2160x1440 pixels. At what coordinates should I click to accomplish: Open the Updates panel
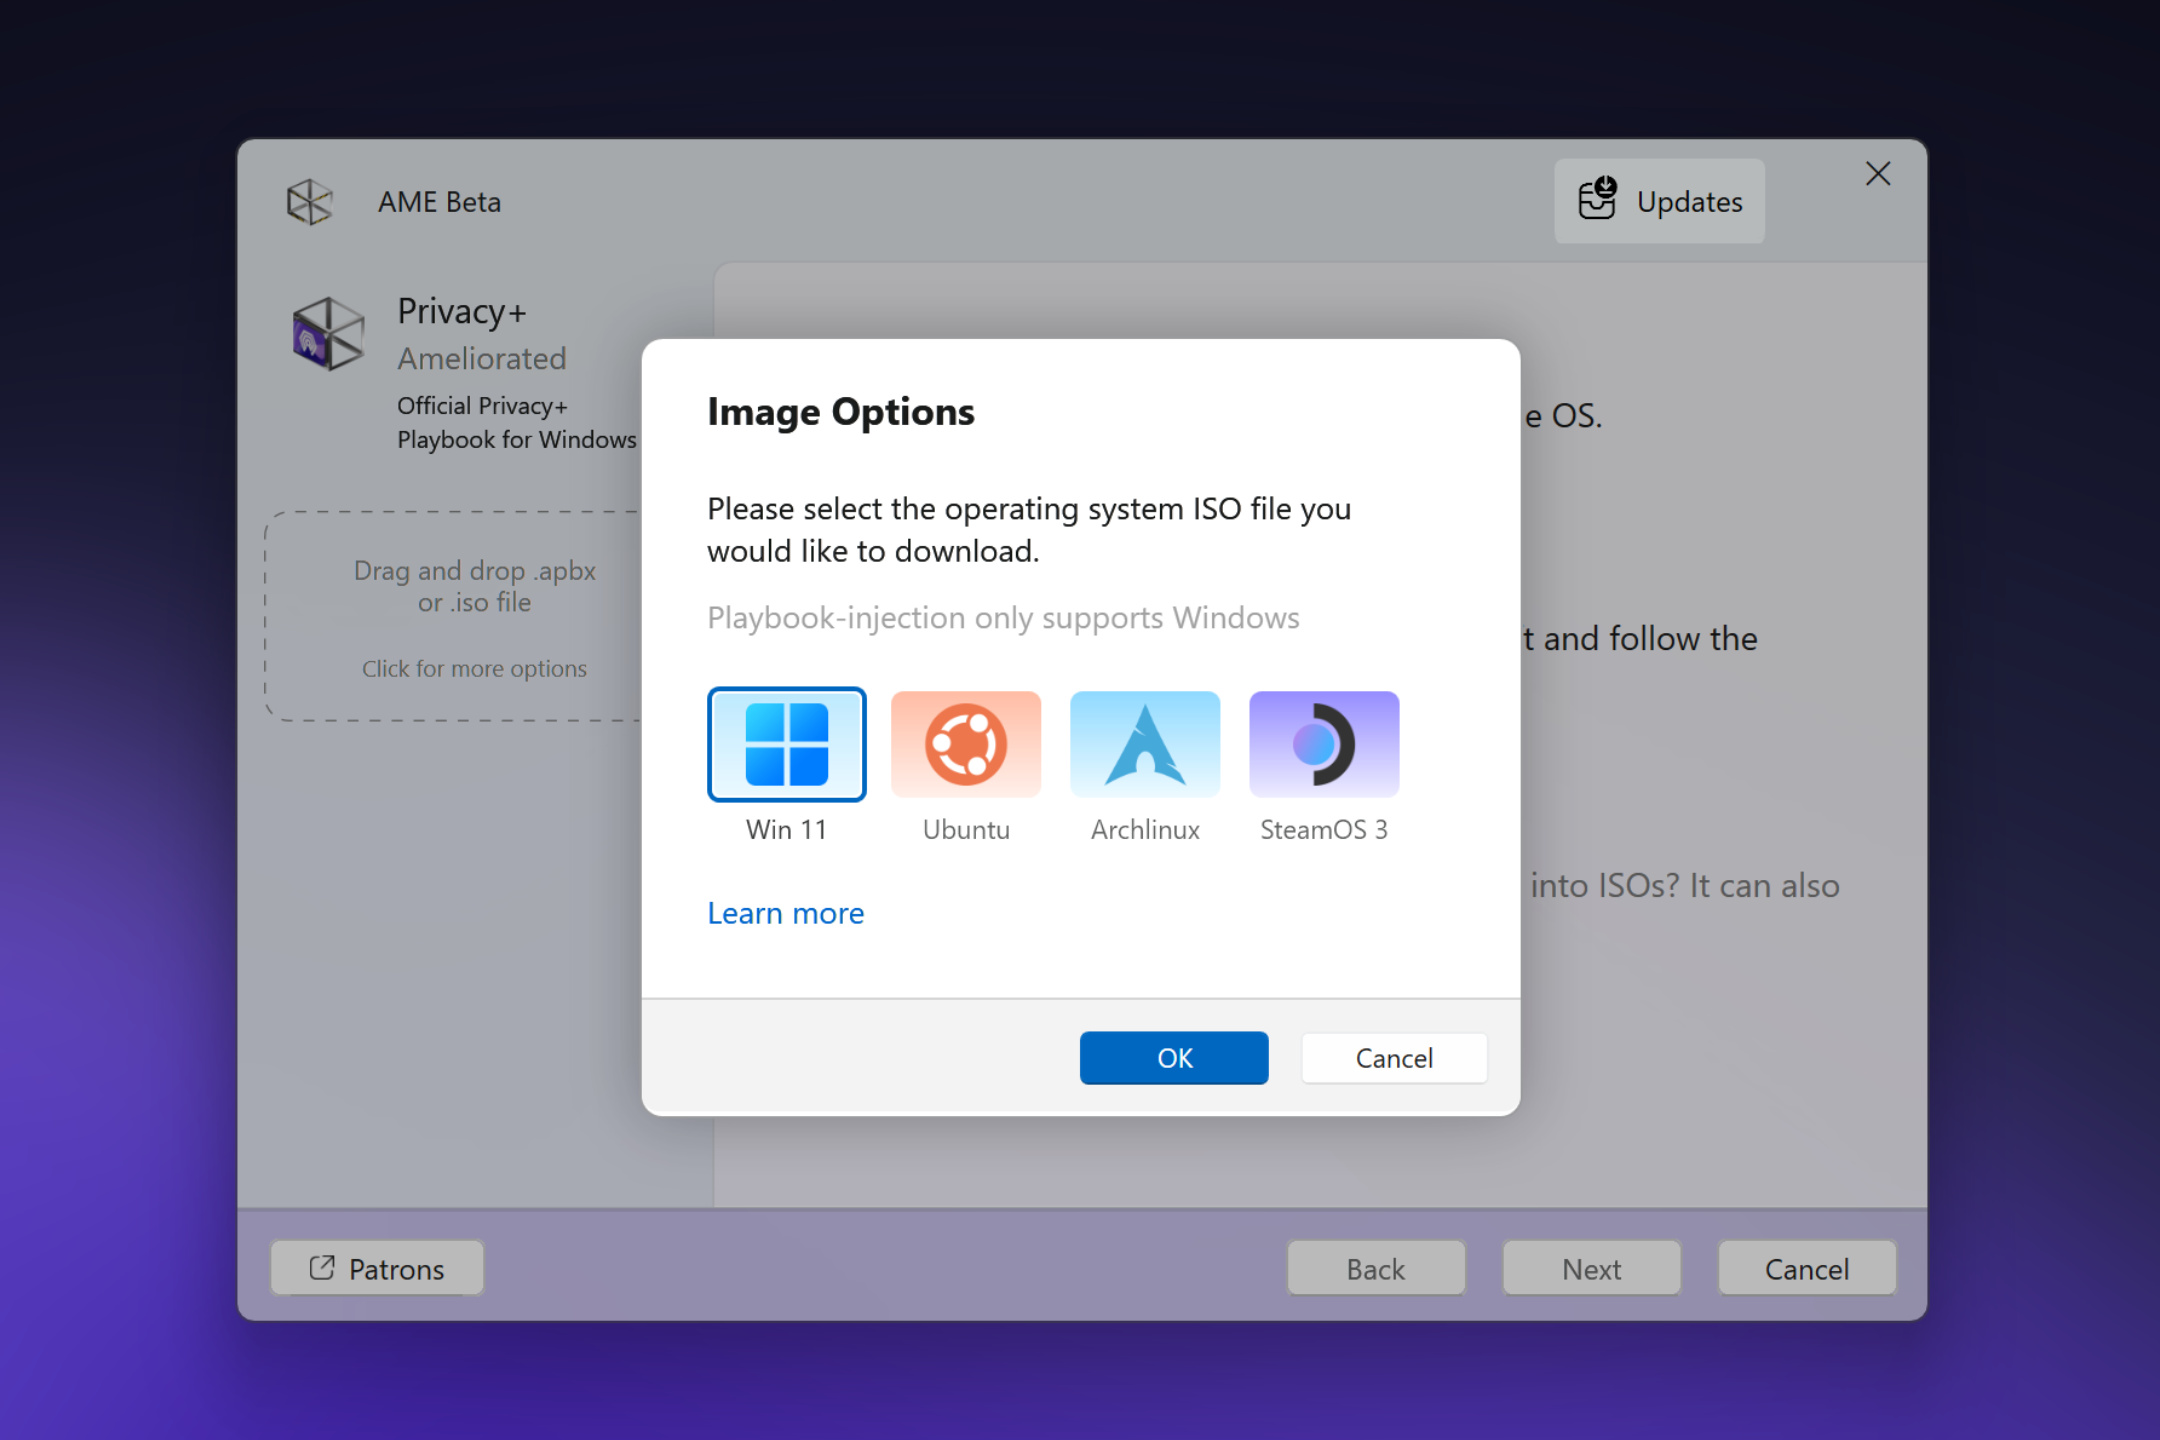(x=1659, y=201)
